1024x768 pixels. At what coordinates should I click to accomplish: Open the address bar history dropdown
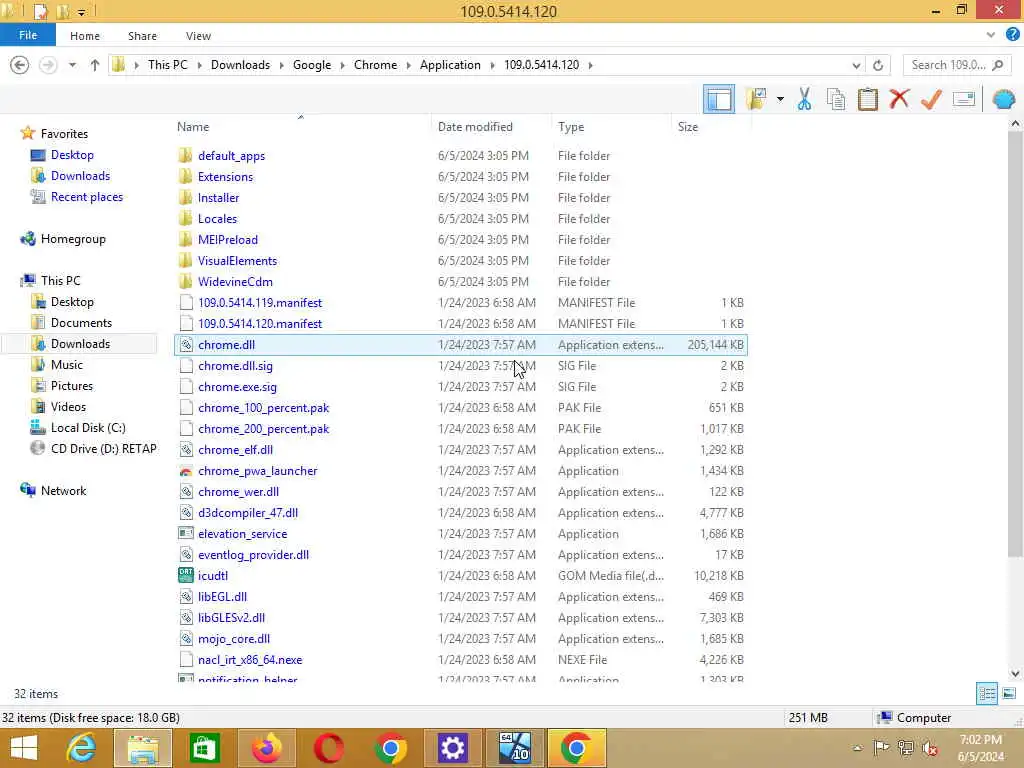coord(856,65)
